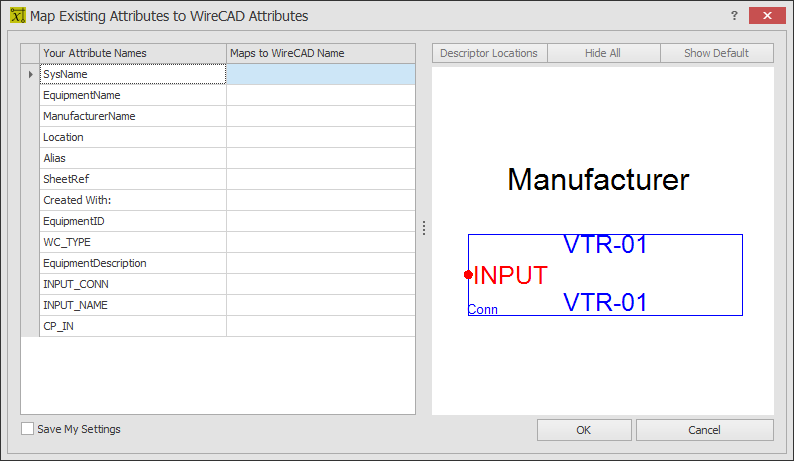Select the INPUT_NAME attribute cell

(133, 305)
